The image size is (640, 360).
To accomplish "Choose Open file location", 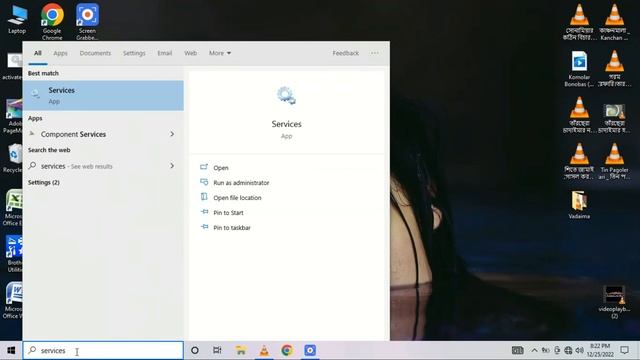I will 237,198.
